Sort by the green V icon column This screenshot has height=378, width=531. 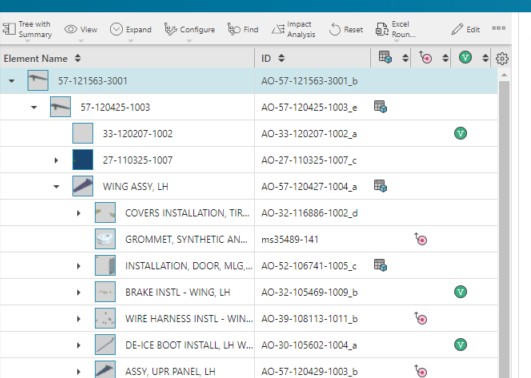click(x=485, y=58)
